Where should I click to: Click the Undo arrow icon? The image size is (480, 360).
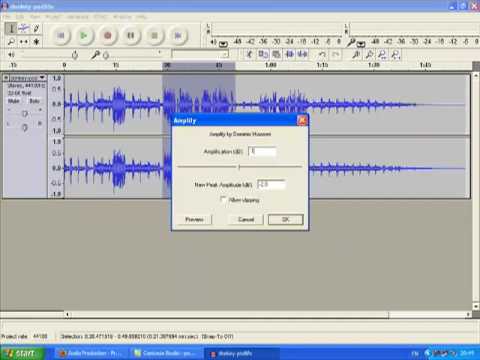pos(322,54)
